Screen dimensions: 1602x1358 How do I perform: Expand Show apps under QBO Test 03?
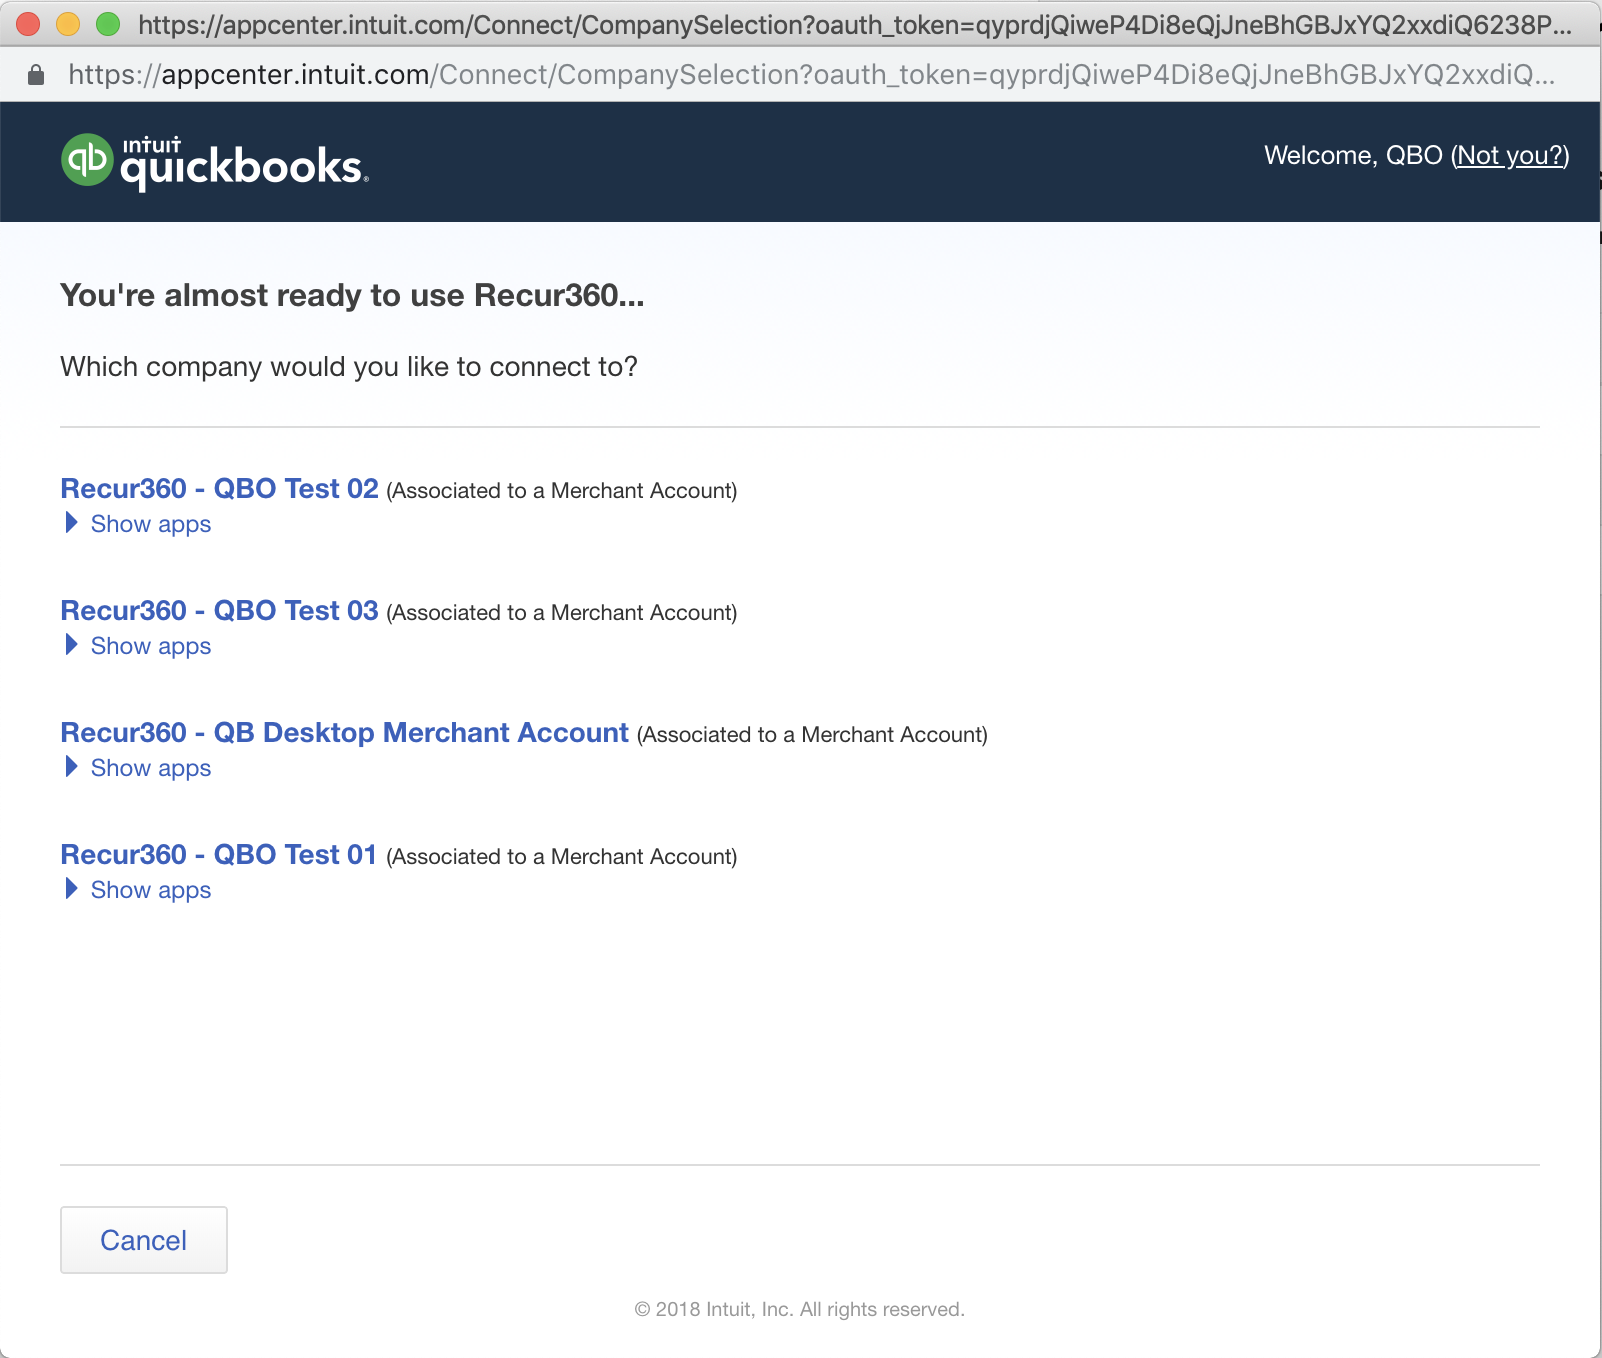point(138,646)
